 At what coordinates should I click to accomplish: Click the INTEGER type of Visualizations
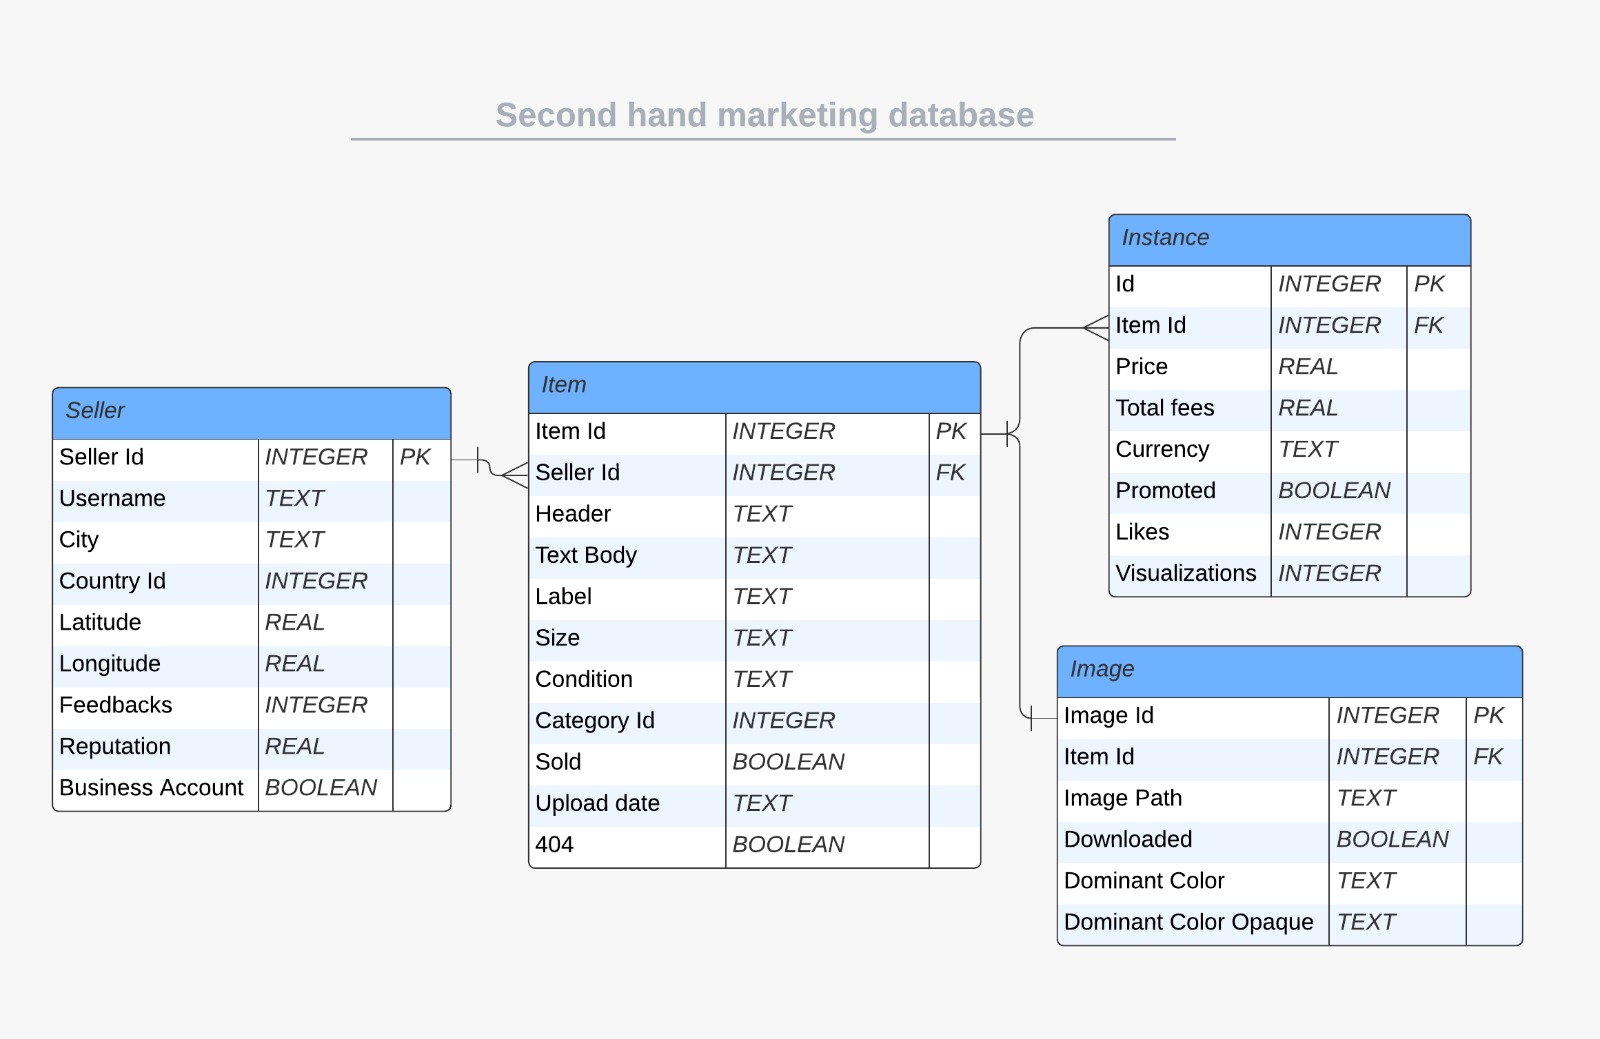1329,573
